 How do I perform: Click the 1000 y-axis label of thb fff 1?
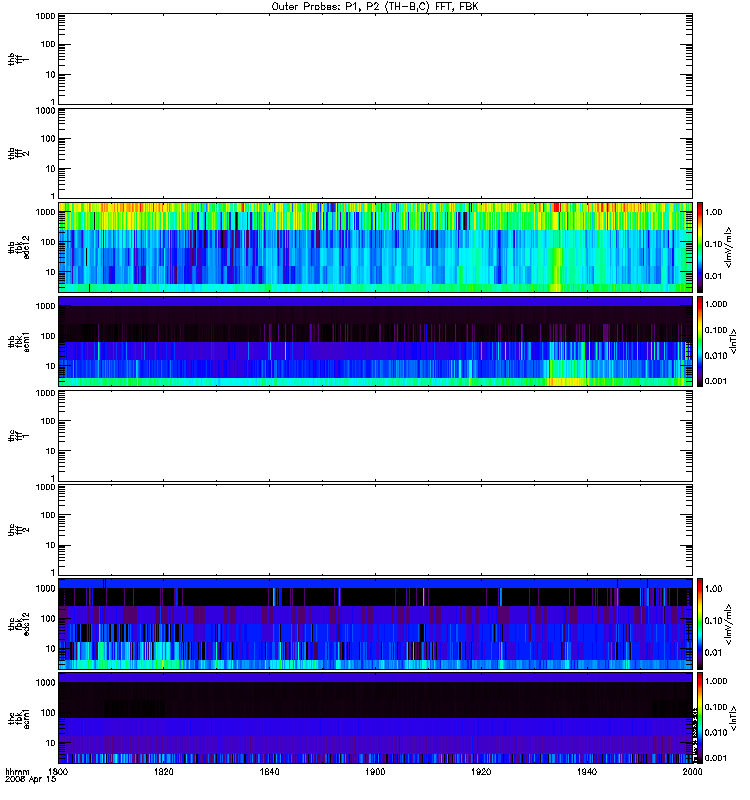tap(45, 16)
